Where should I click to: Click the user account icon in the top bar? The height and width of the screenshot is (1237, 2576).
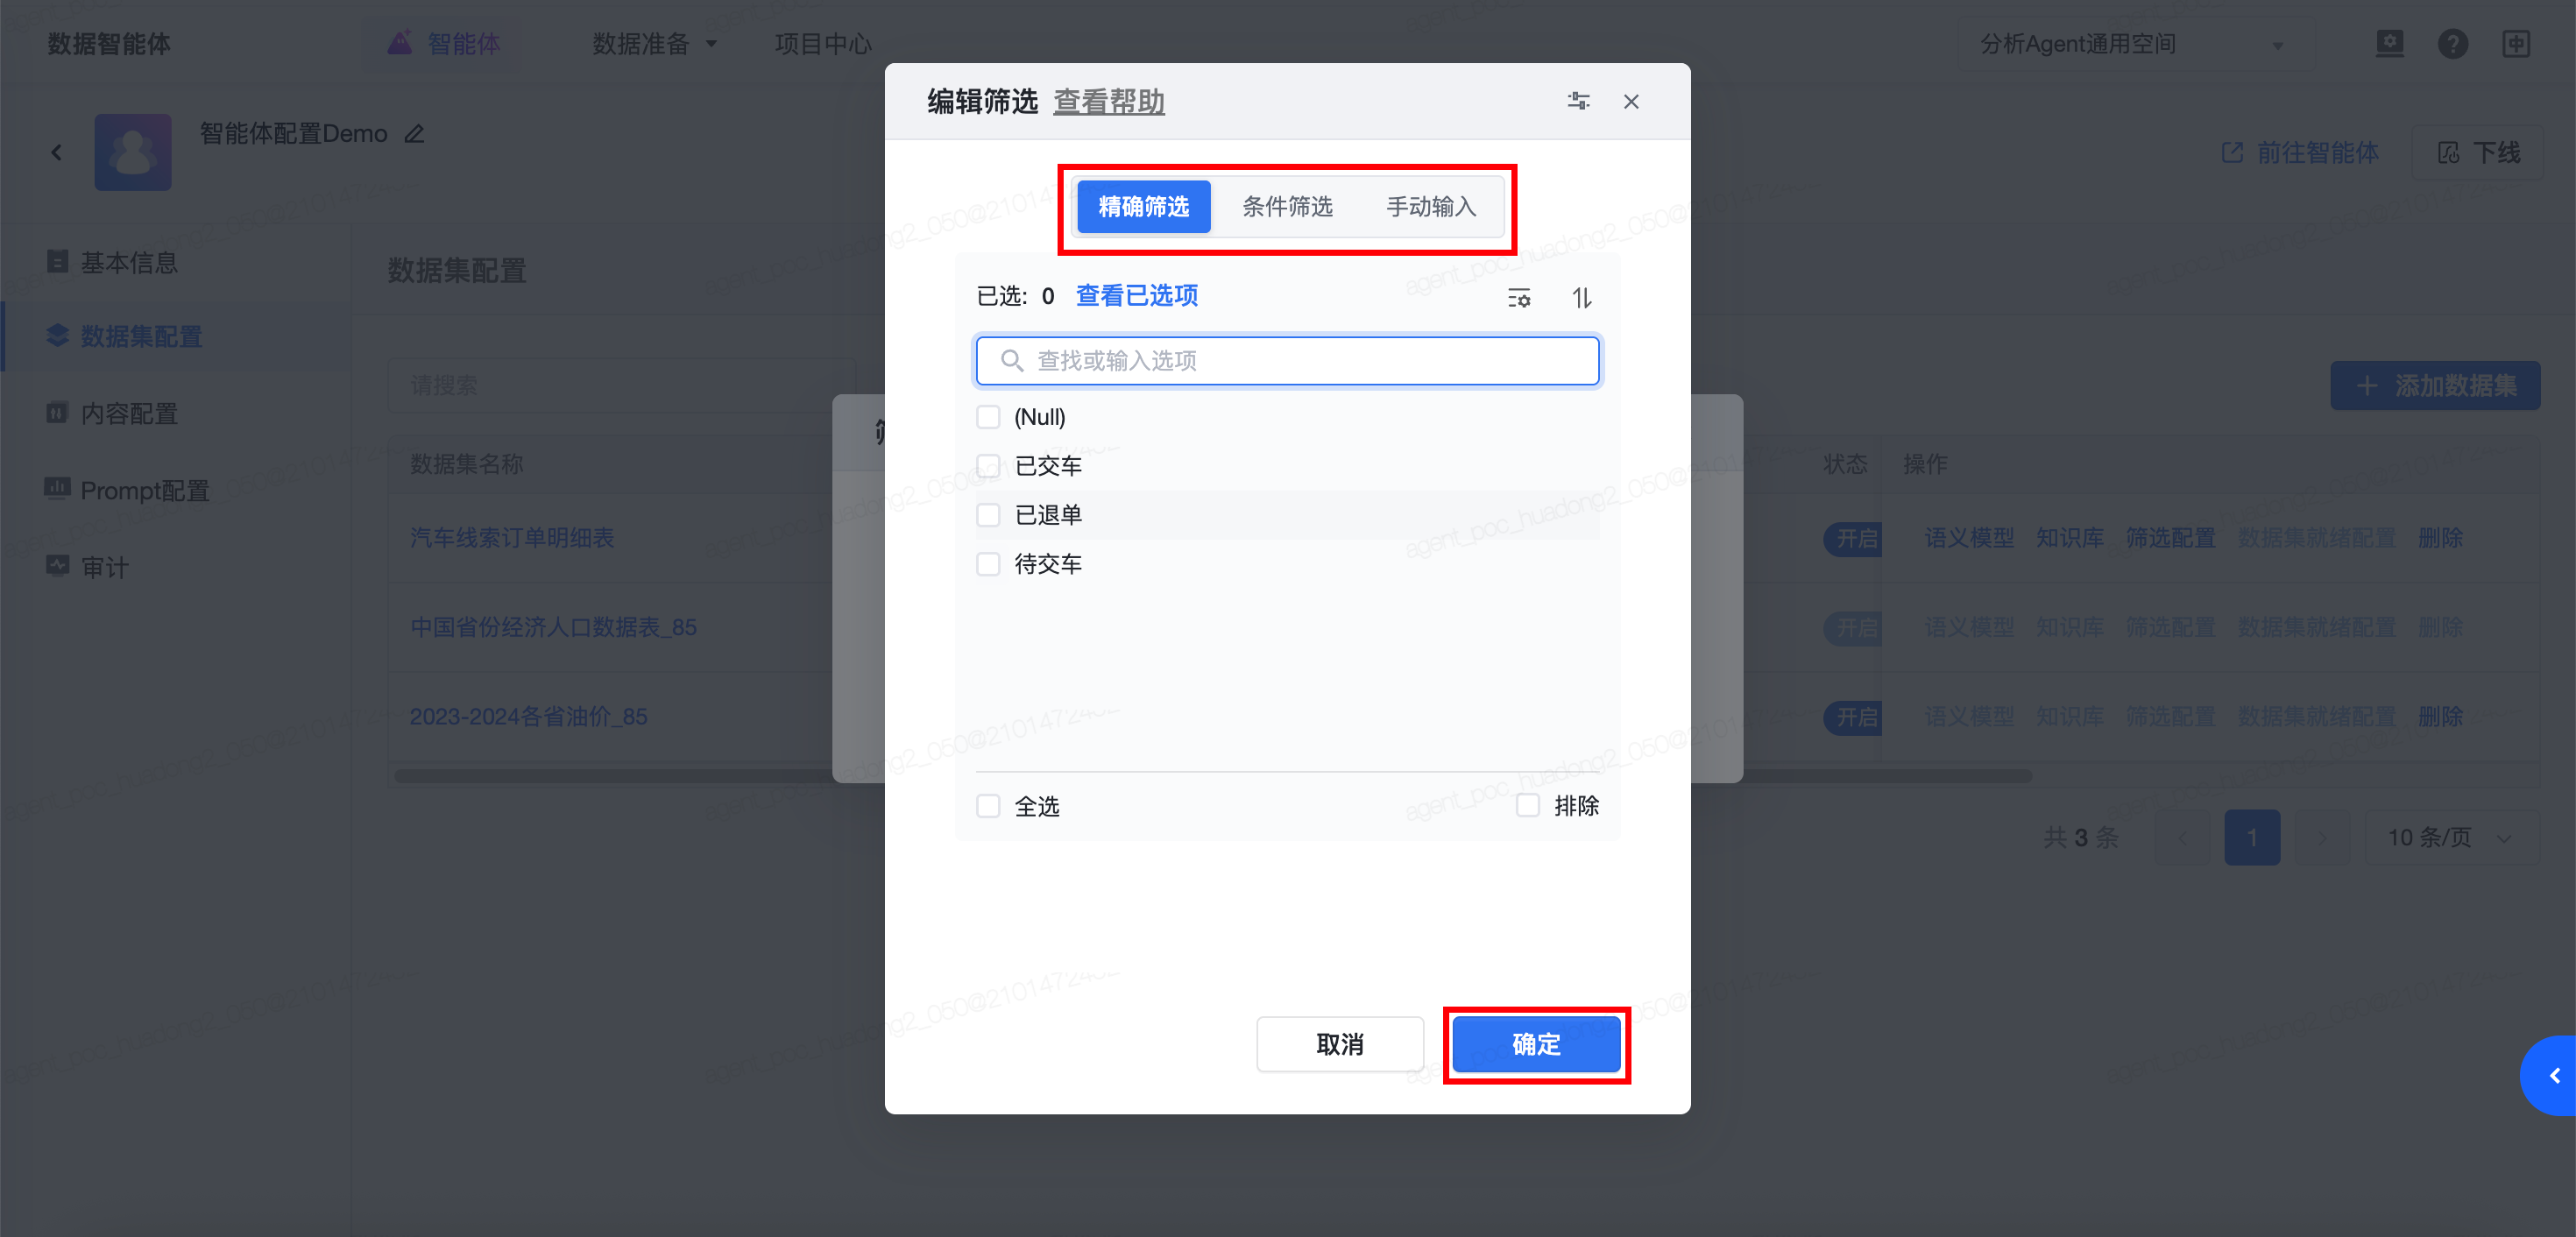(2390, 44)
